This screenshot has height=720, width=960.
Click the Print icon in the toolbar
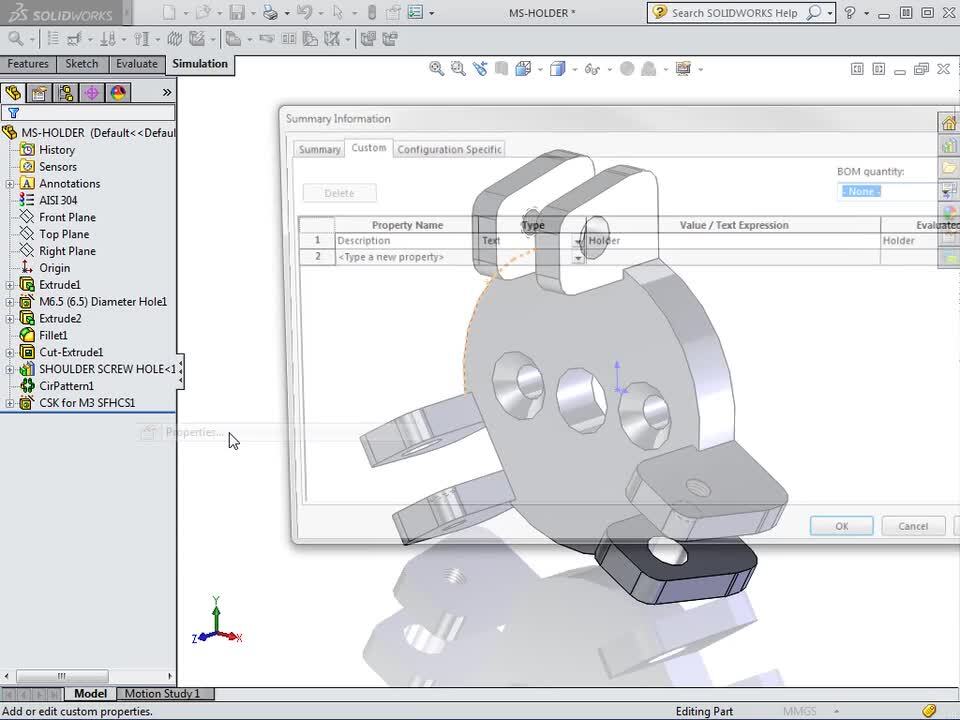(x=269, y=13)
